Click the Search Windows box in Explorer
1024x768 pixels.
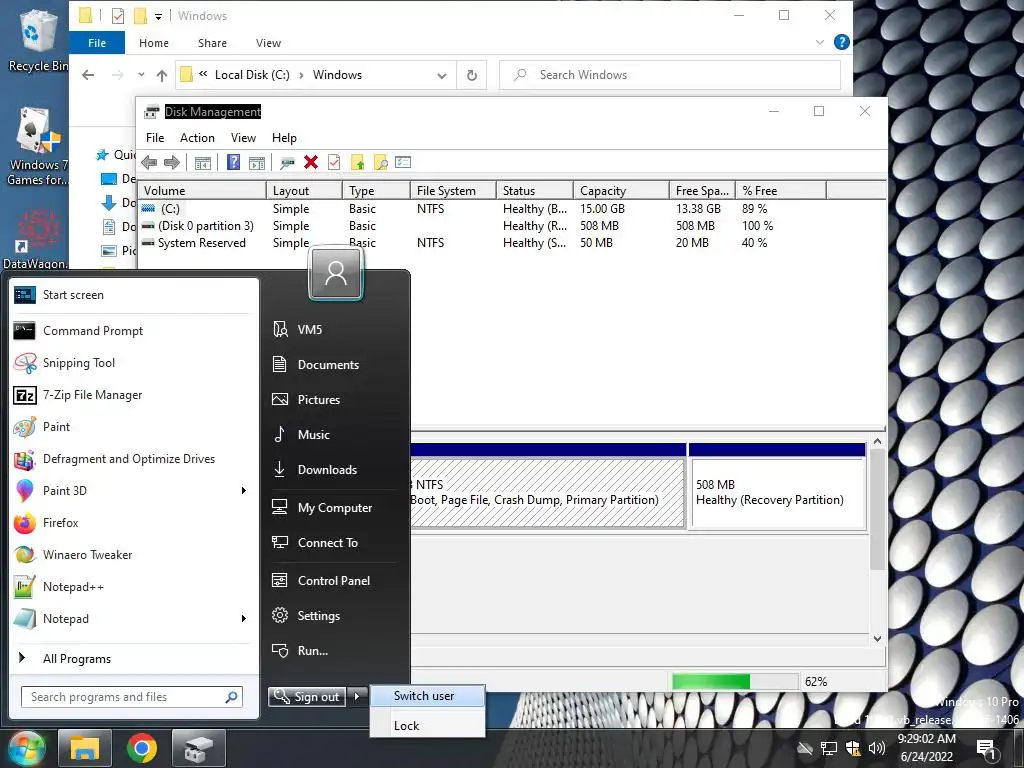[x=670, y=75]
